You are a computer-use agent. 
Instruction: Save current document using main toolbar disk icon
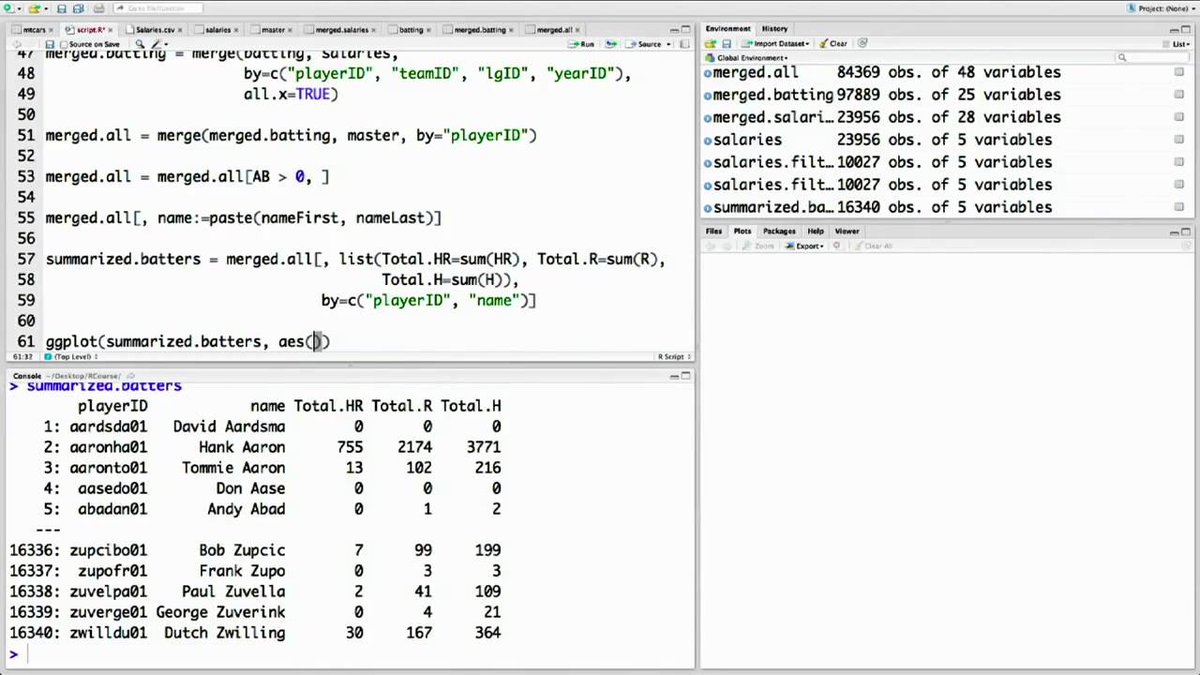(x=61, y=8)
